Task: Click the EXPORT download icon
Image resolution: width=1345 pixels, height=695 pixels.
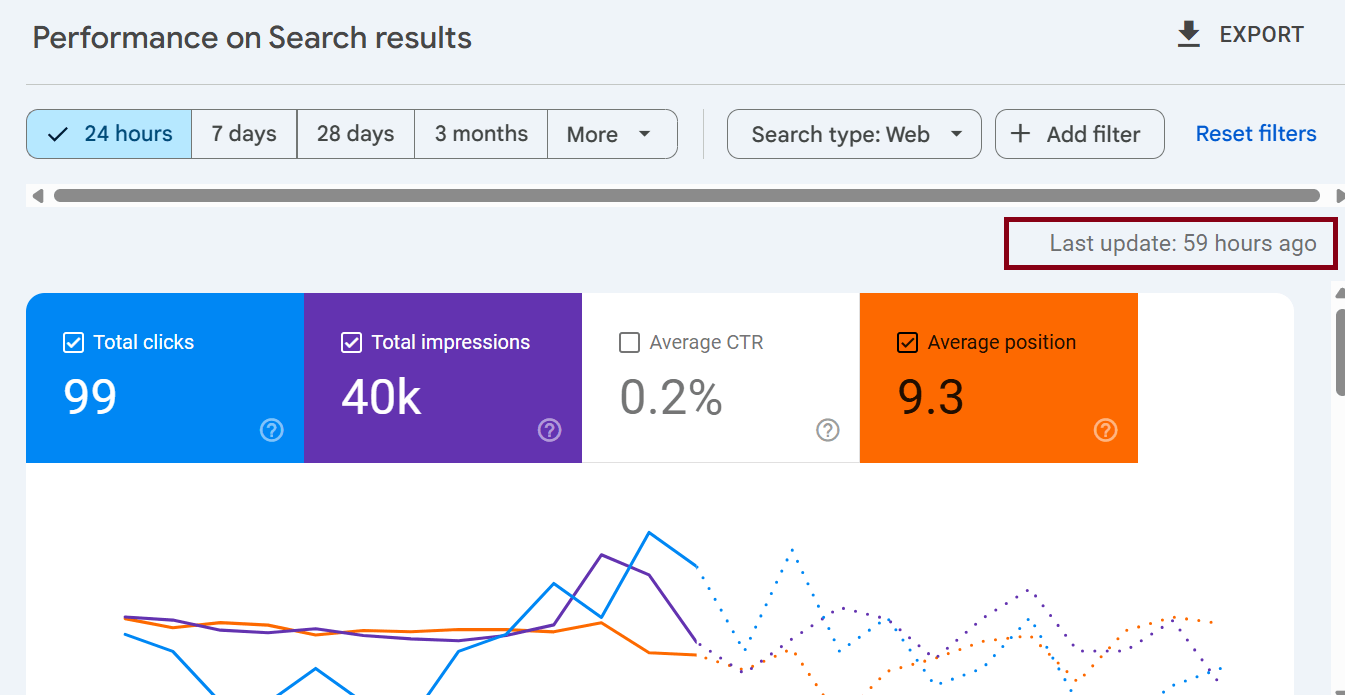Action: [x=1188, y=33]
